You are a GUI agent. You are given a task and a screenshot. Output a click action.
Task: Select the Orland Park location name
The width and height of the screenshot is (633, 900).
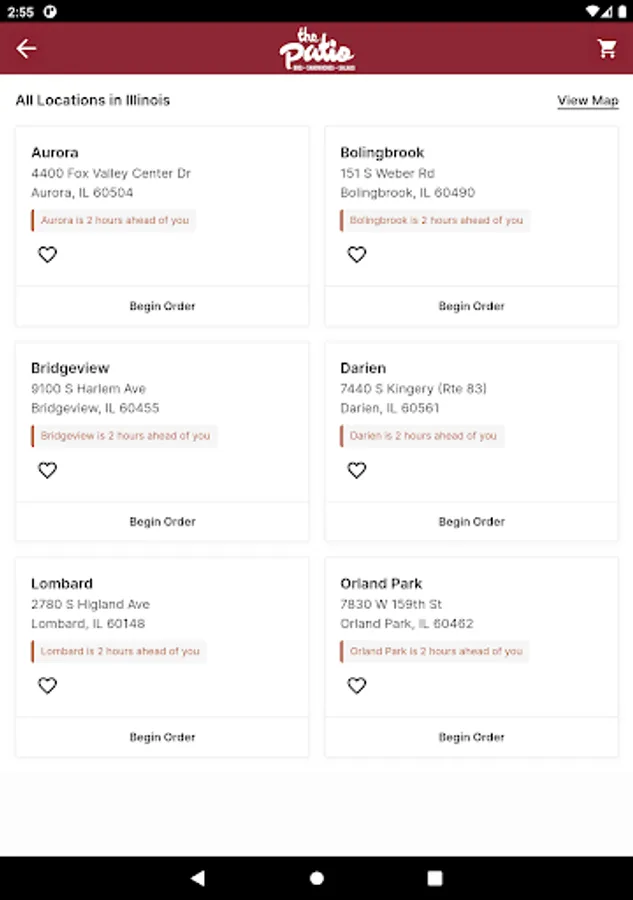pyautogui.click(x=381, y=584)
